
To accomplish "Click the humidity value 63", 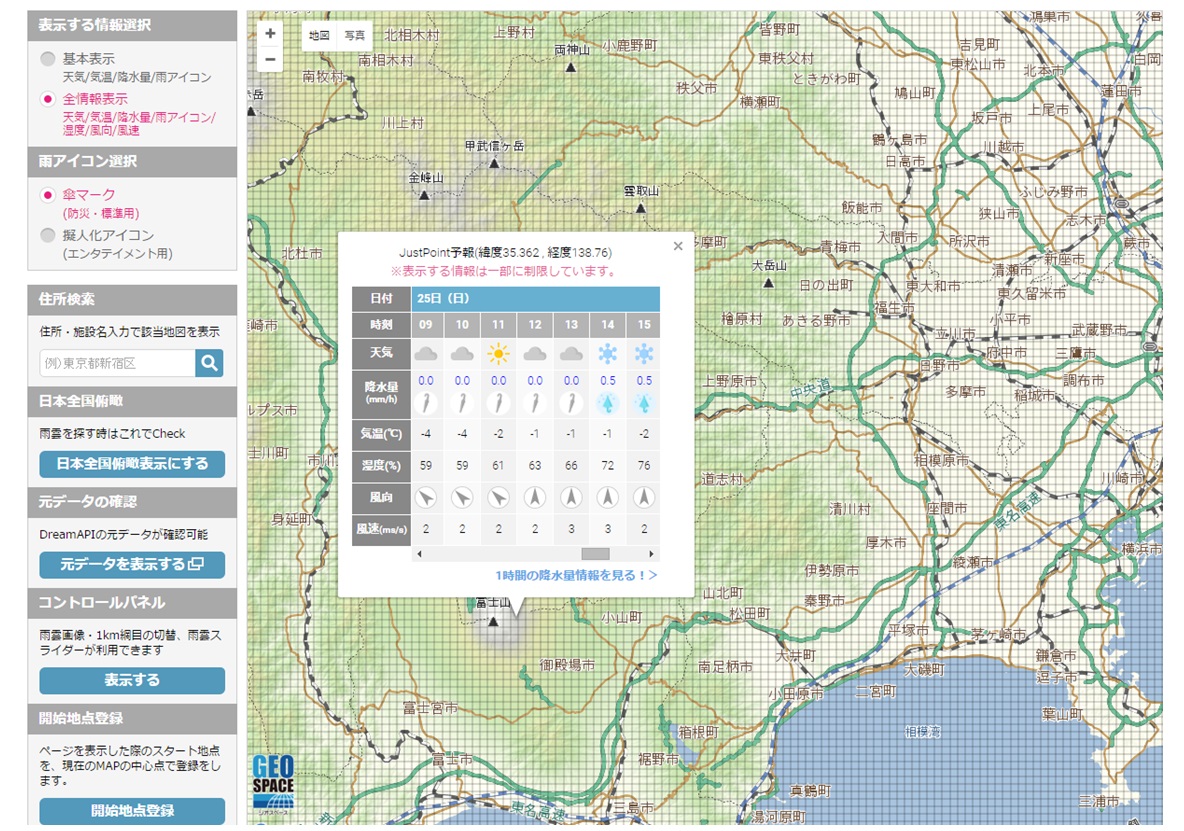I will tap(535, 466).
